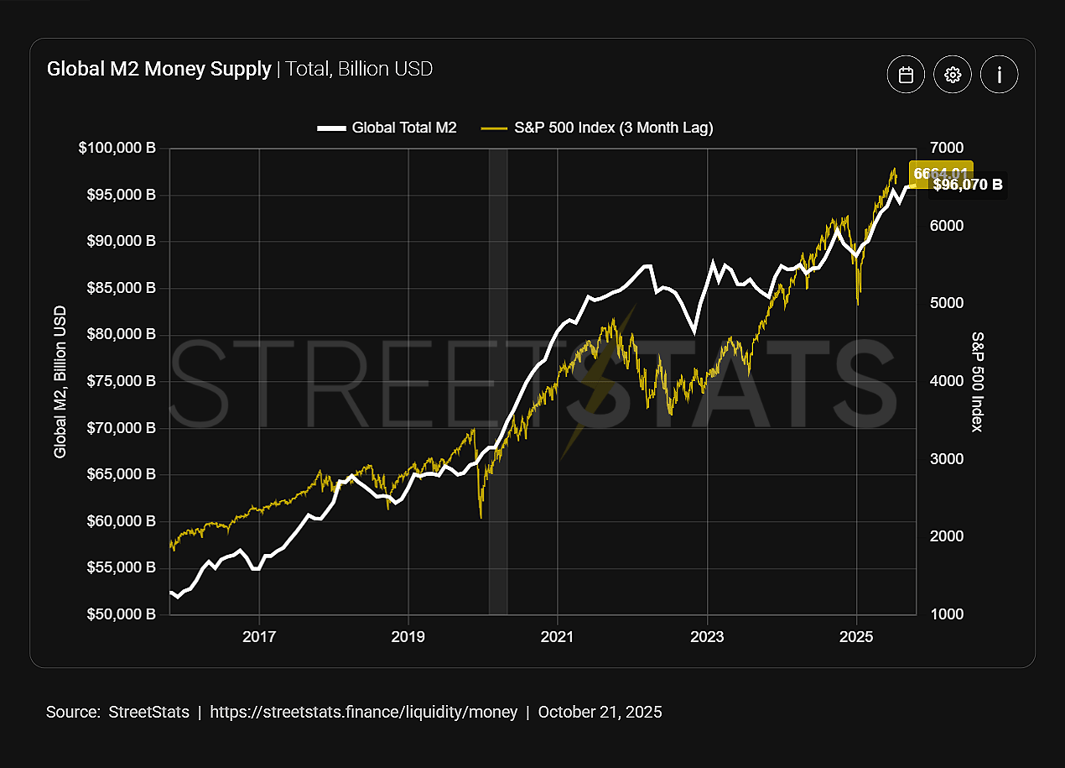The height and width of the screenshot is (768, 1065).
Task: Open the chart settings gear
Action: 952,74
